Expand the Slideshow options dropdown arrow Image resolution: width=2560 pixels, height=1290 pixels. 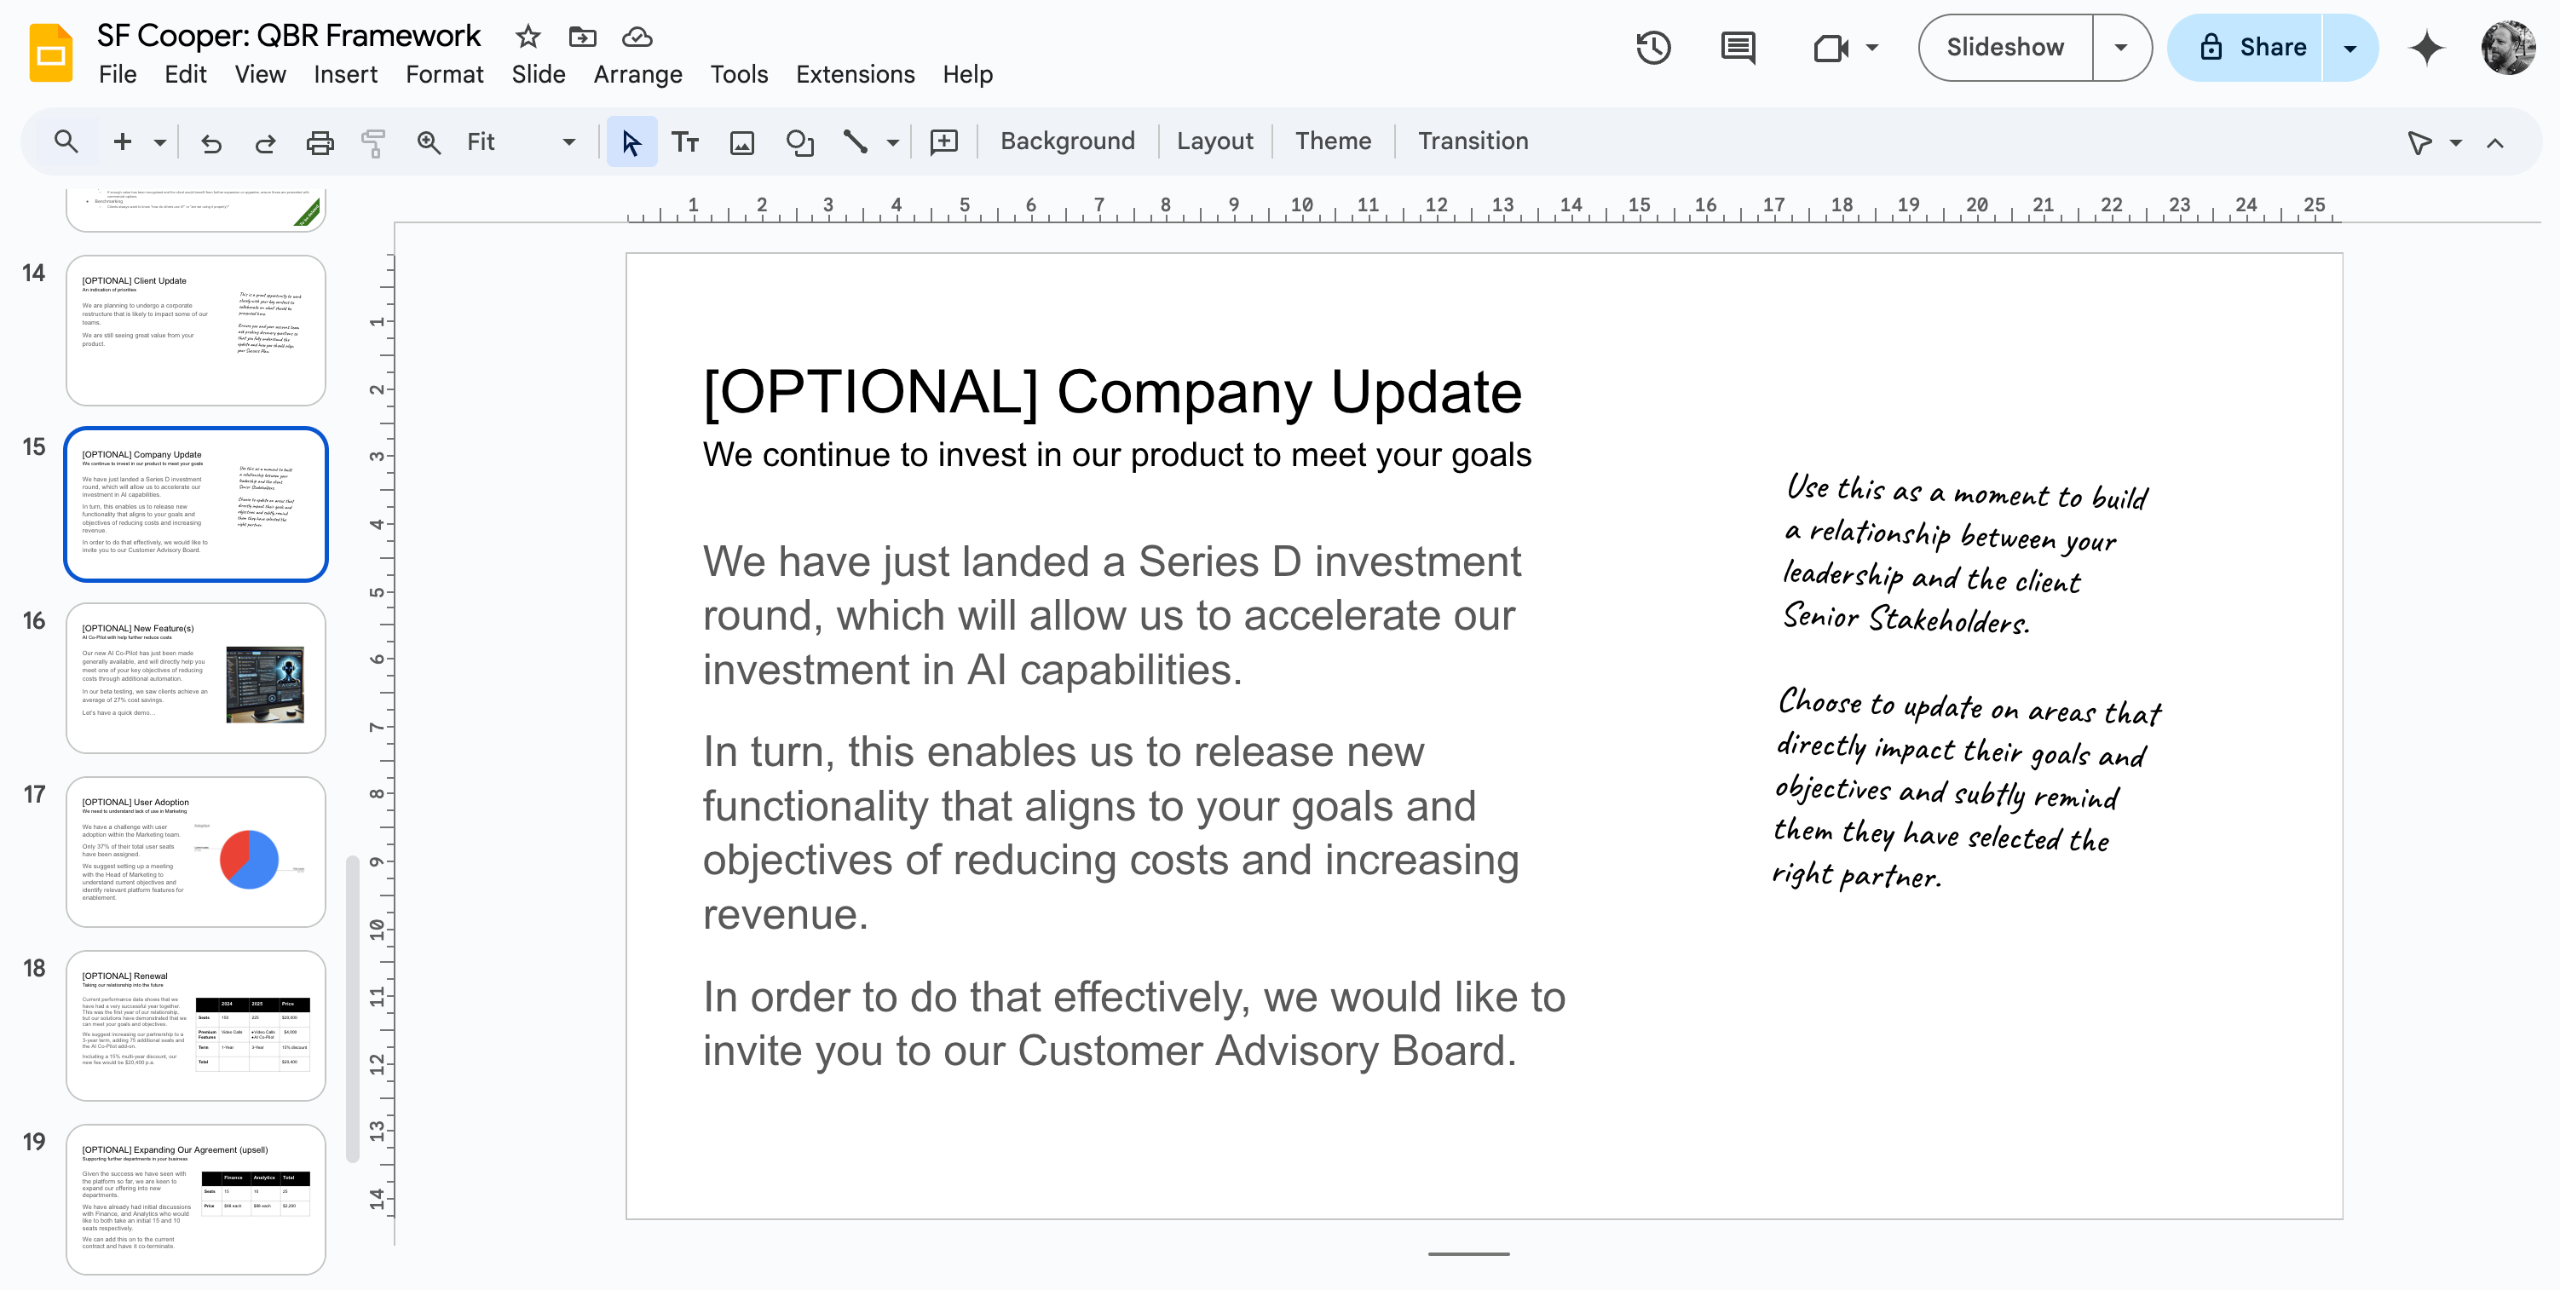[x=2121, y=47]
